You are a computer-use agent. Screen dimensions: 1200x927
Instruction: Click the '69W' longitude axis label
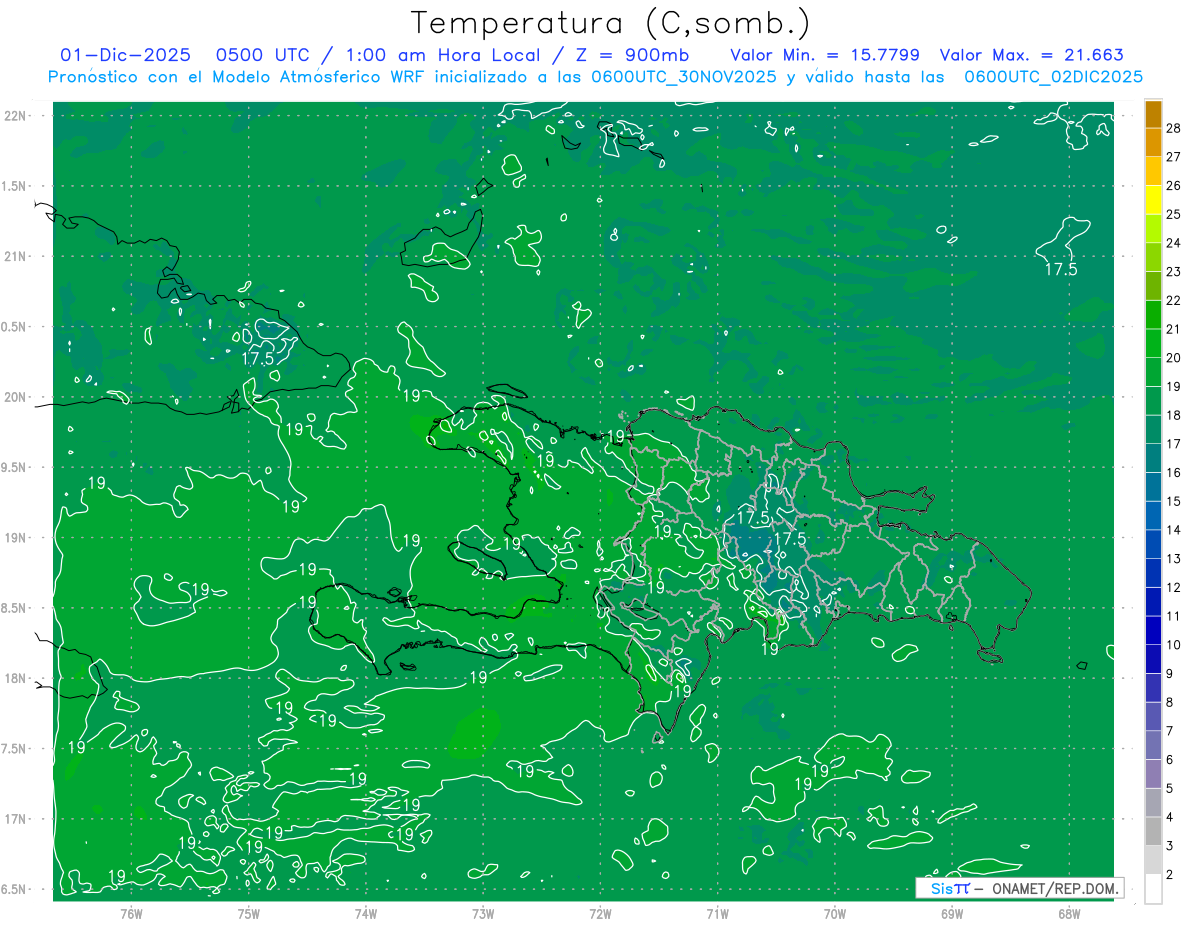(x=951, y=914)
